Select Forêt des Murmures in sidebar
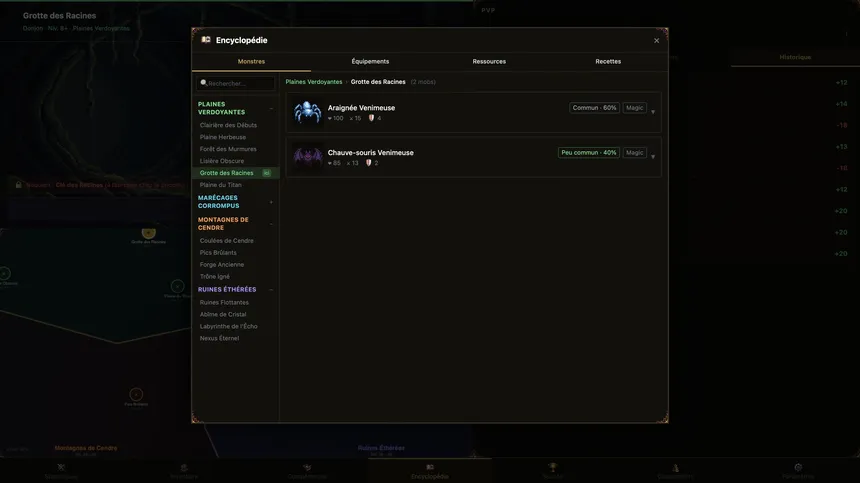 pyautogui.click(x=228, y=149)
